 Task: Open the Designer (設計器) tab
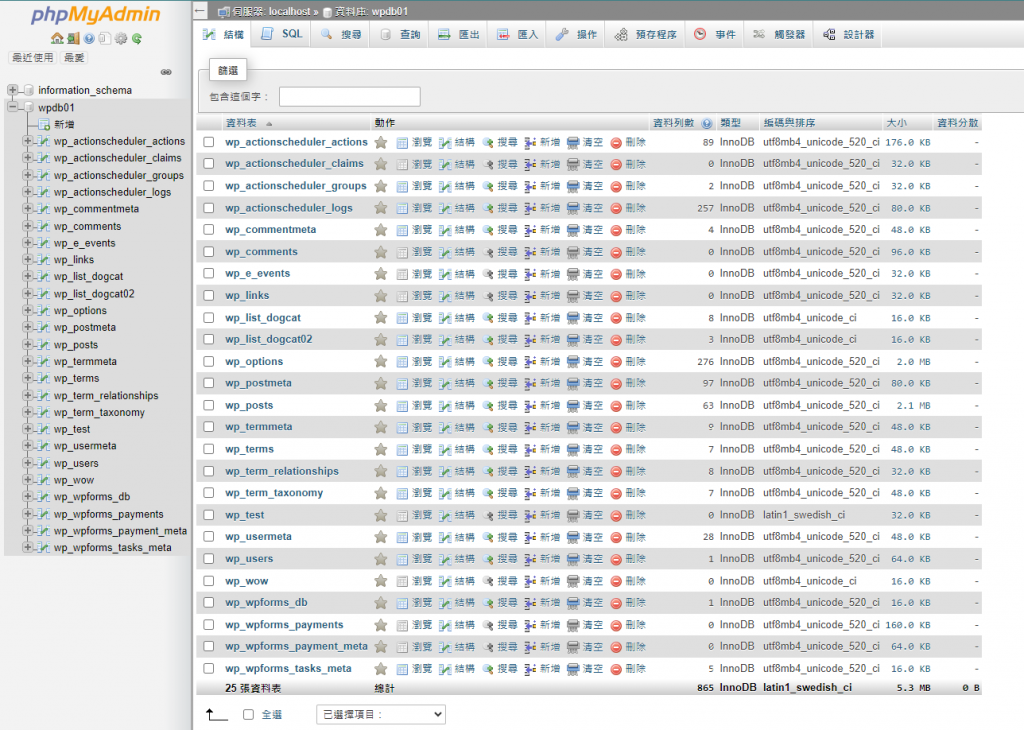(x=848, y=34)
